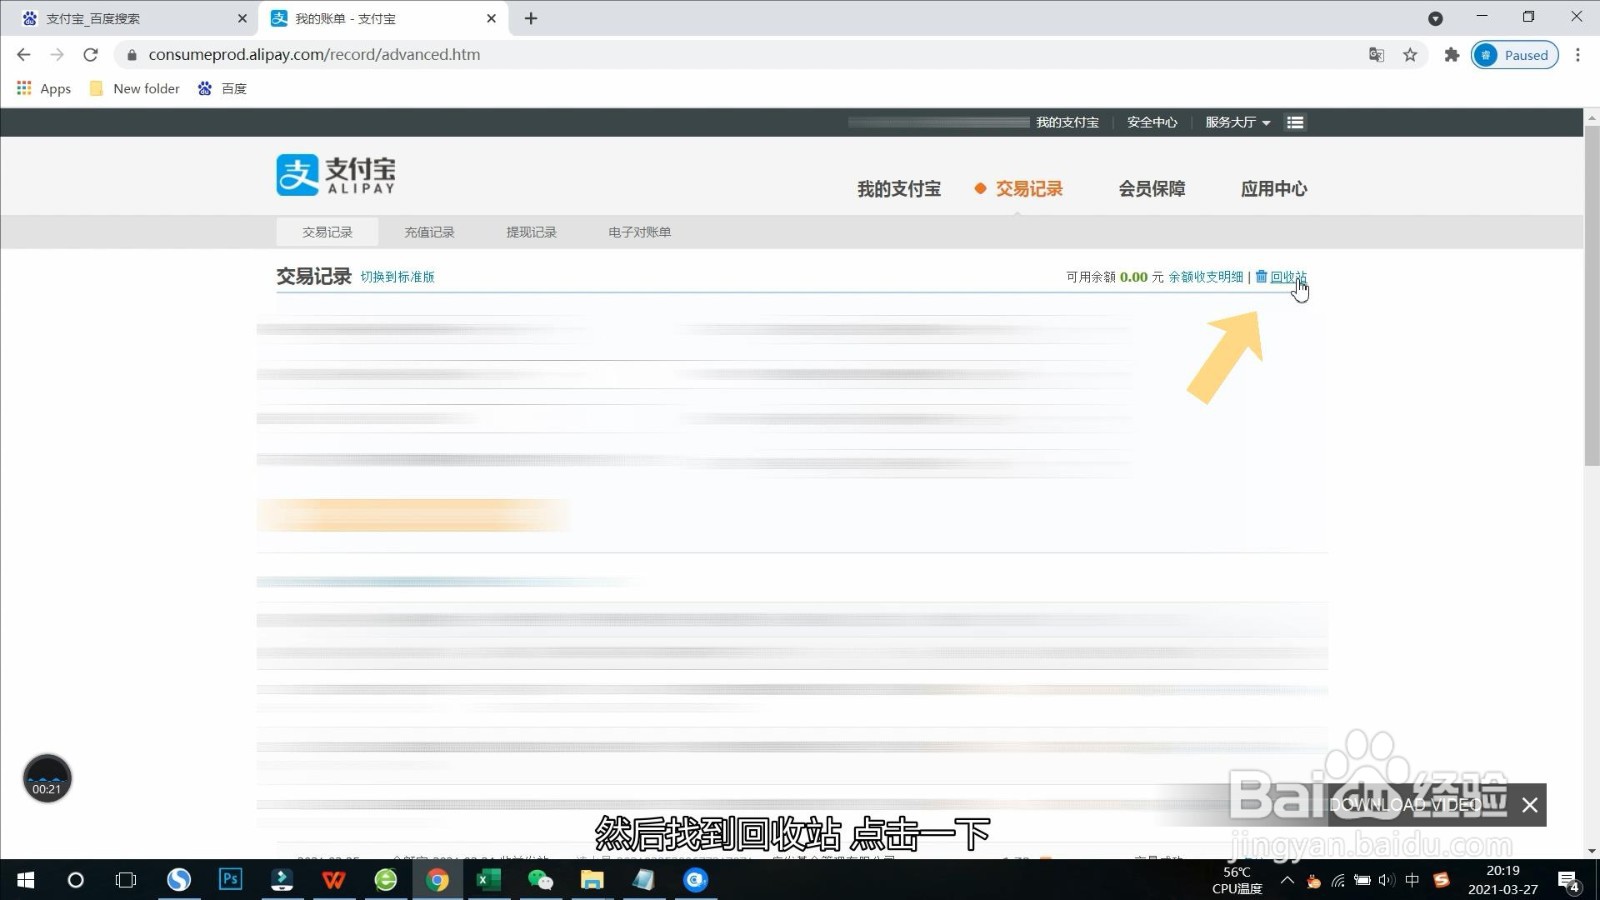
Task: Click the 00:21 recording timer widget
Action: [47, 779]
